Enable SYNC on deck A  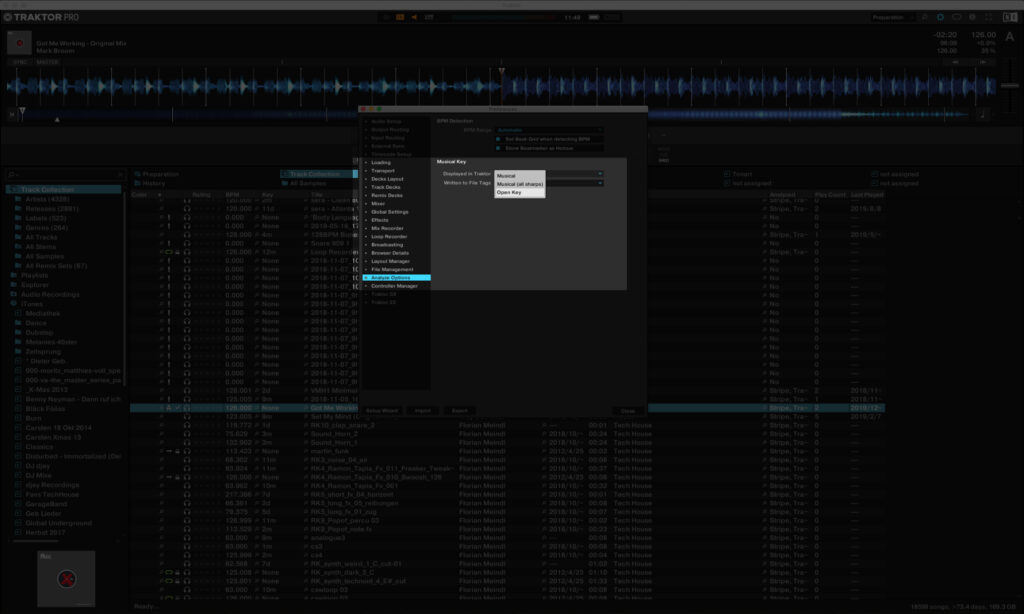coord(20,62)
